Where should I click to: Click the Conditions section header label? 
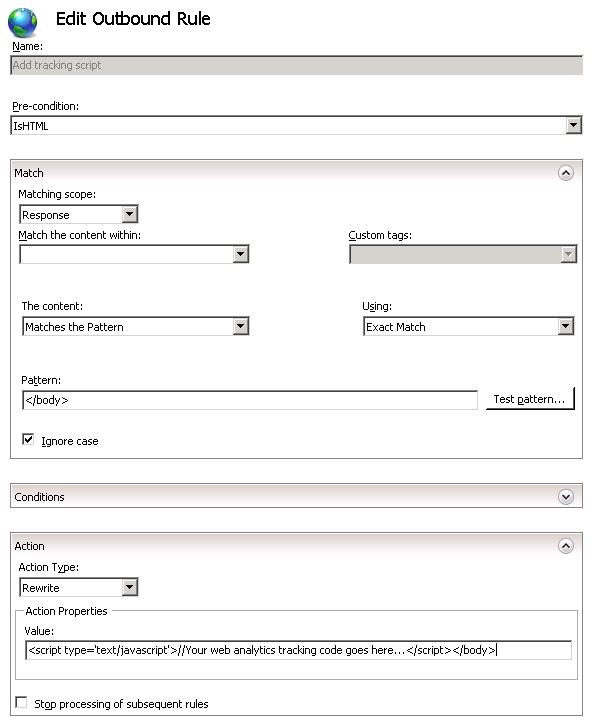pos(39,497)
